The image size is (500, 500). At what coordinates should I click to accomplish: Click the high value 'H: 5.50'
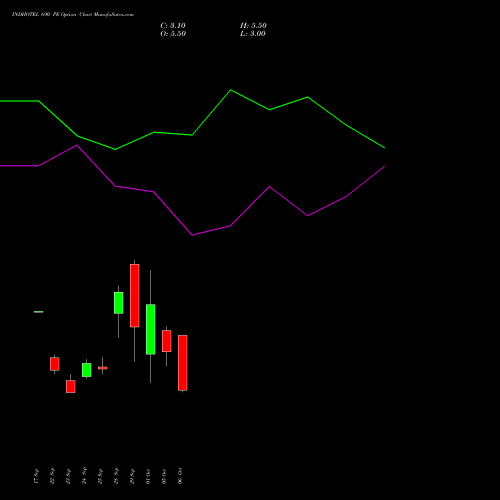click(x=253, y=26)
